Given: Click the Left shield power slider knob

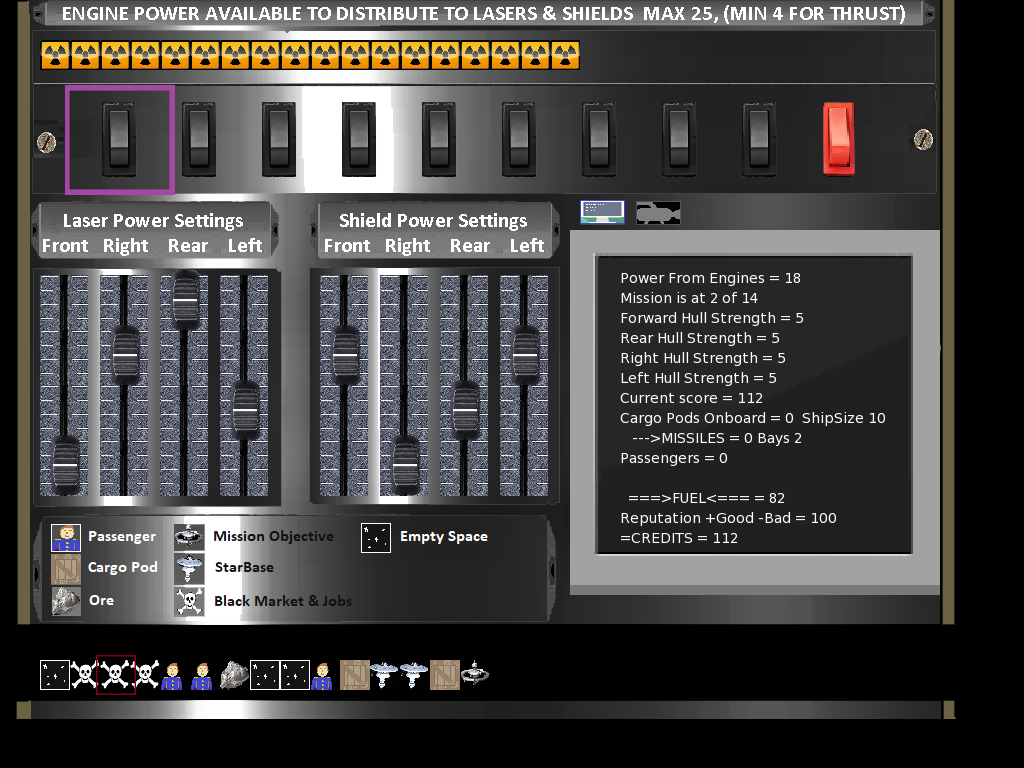Looking at the screenshot, I should pyautogui.click(x=525, y=353).
